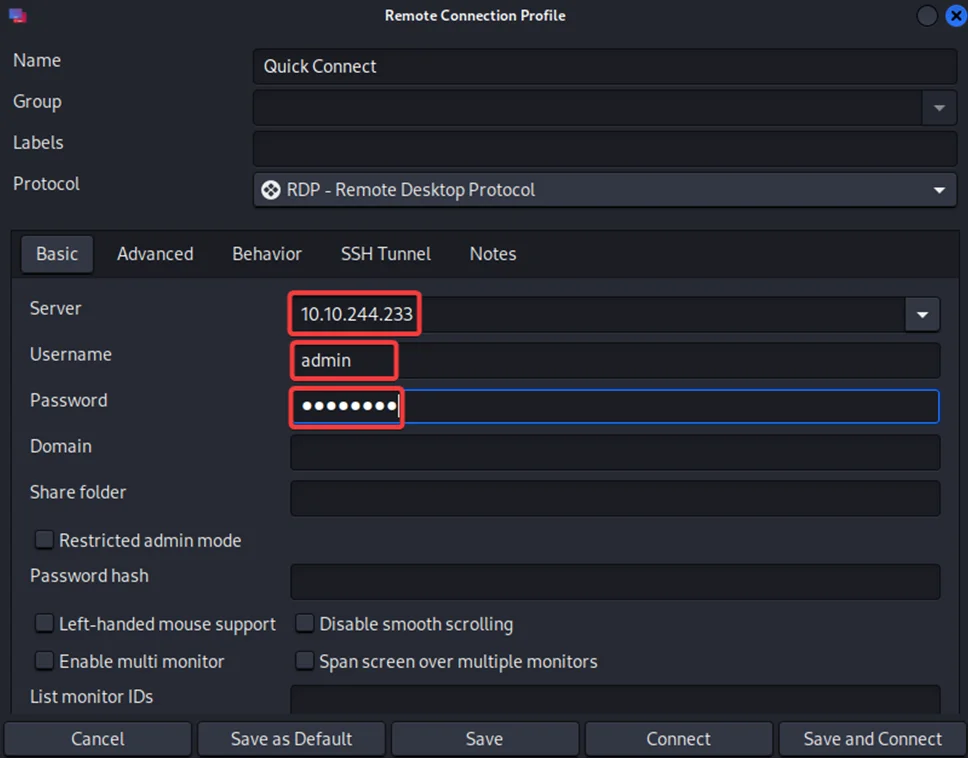The image size is (968, 758).
Task: Expand the Group dropdown arrow
Action: tap(939, 107)
